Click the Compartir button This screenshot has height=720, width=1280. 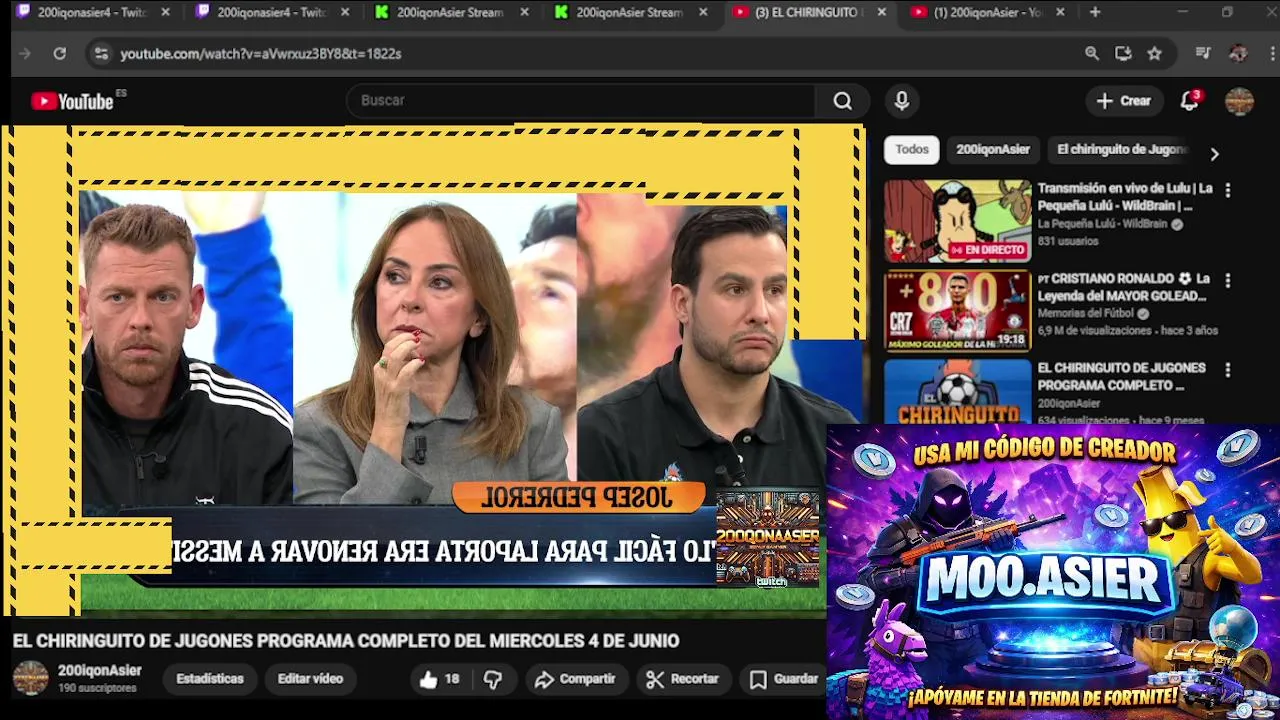pyautogui.click(x=575, y=679)
